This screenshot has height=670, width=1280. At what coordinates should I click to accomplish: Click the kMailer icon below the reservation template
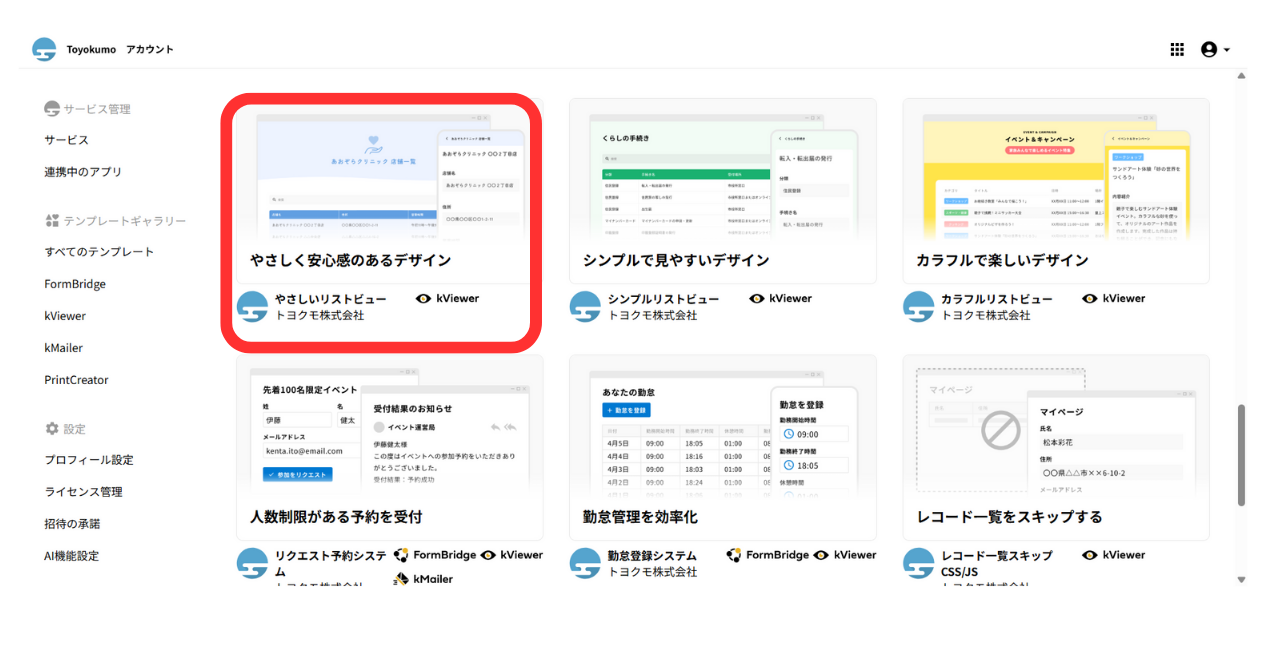403,578
